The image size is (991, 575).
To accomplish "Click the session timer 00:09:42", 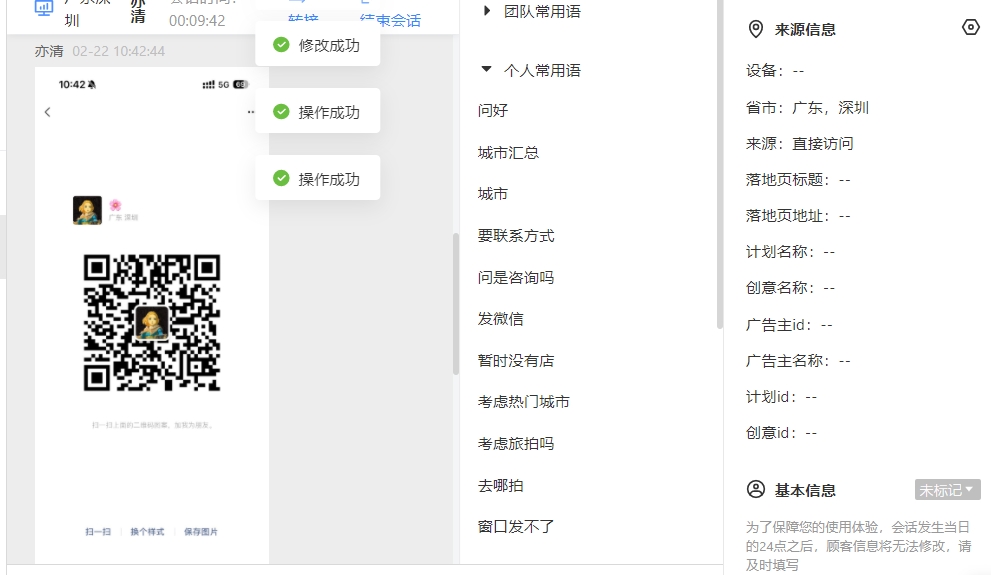I will pyautogui.click(x=197, y=21).
